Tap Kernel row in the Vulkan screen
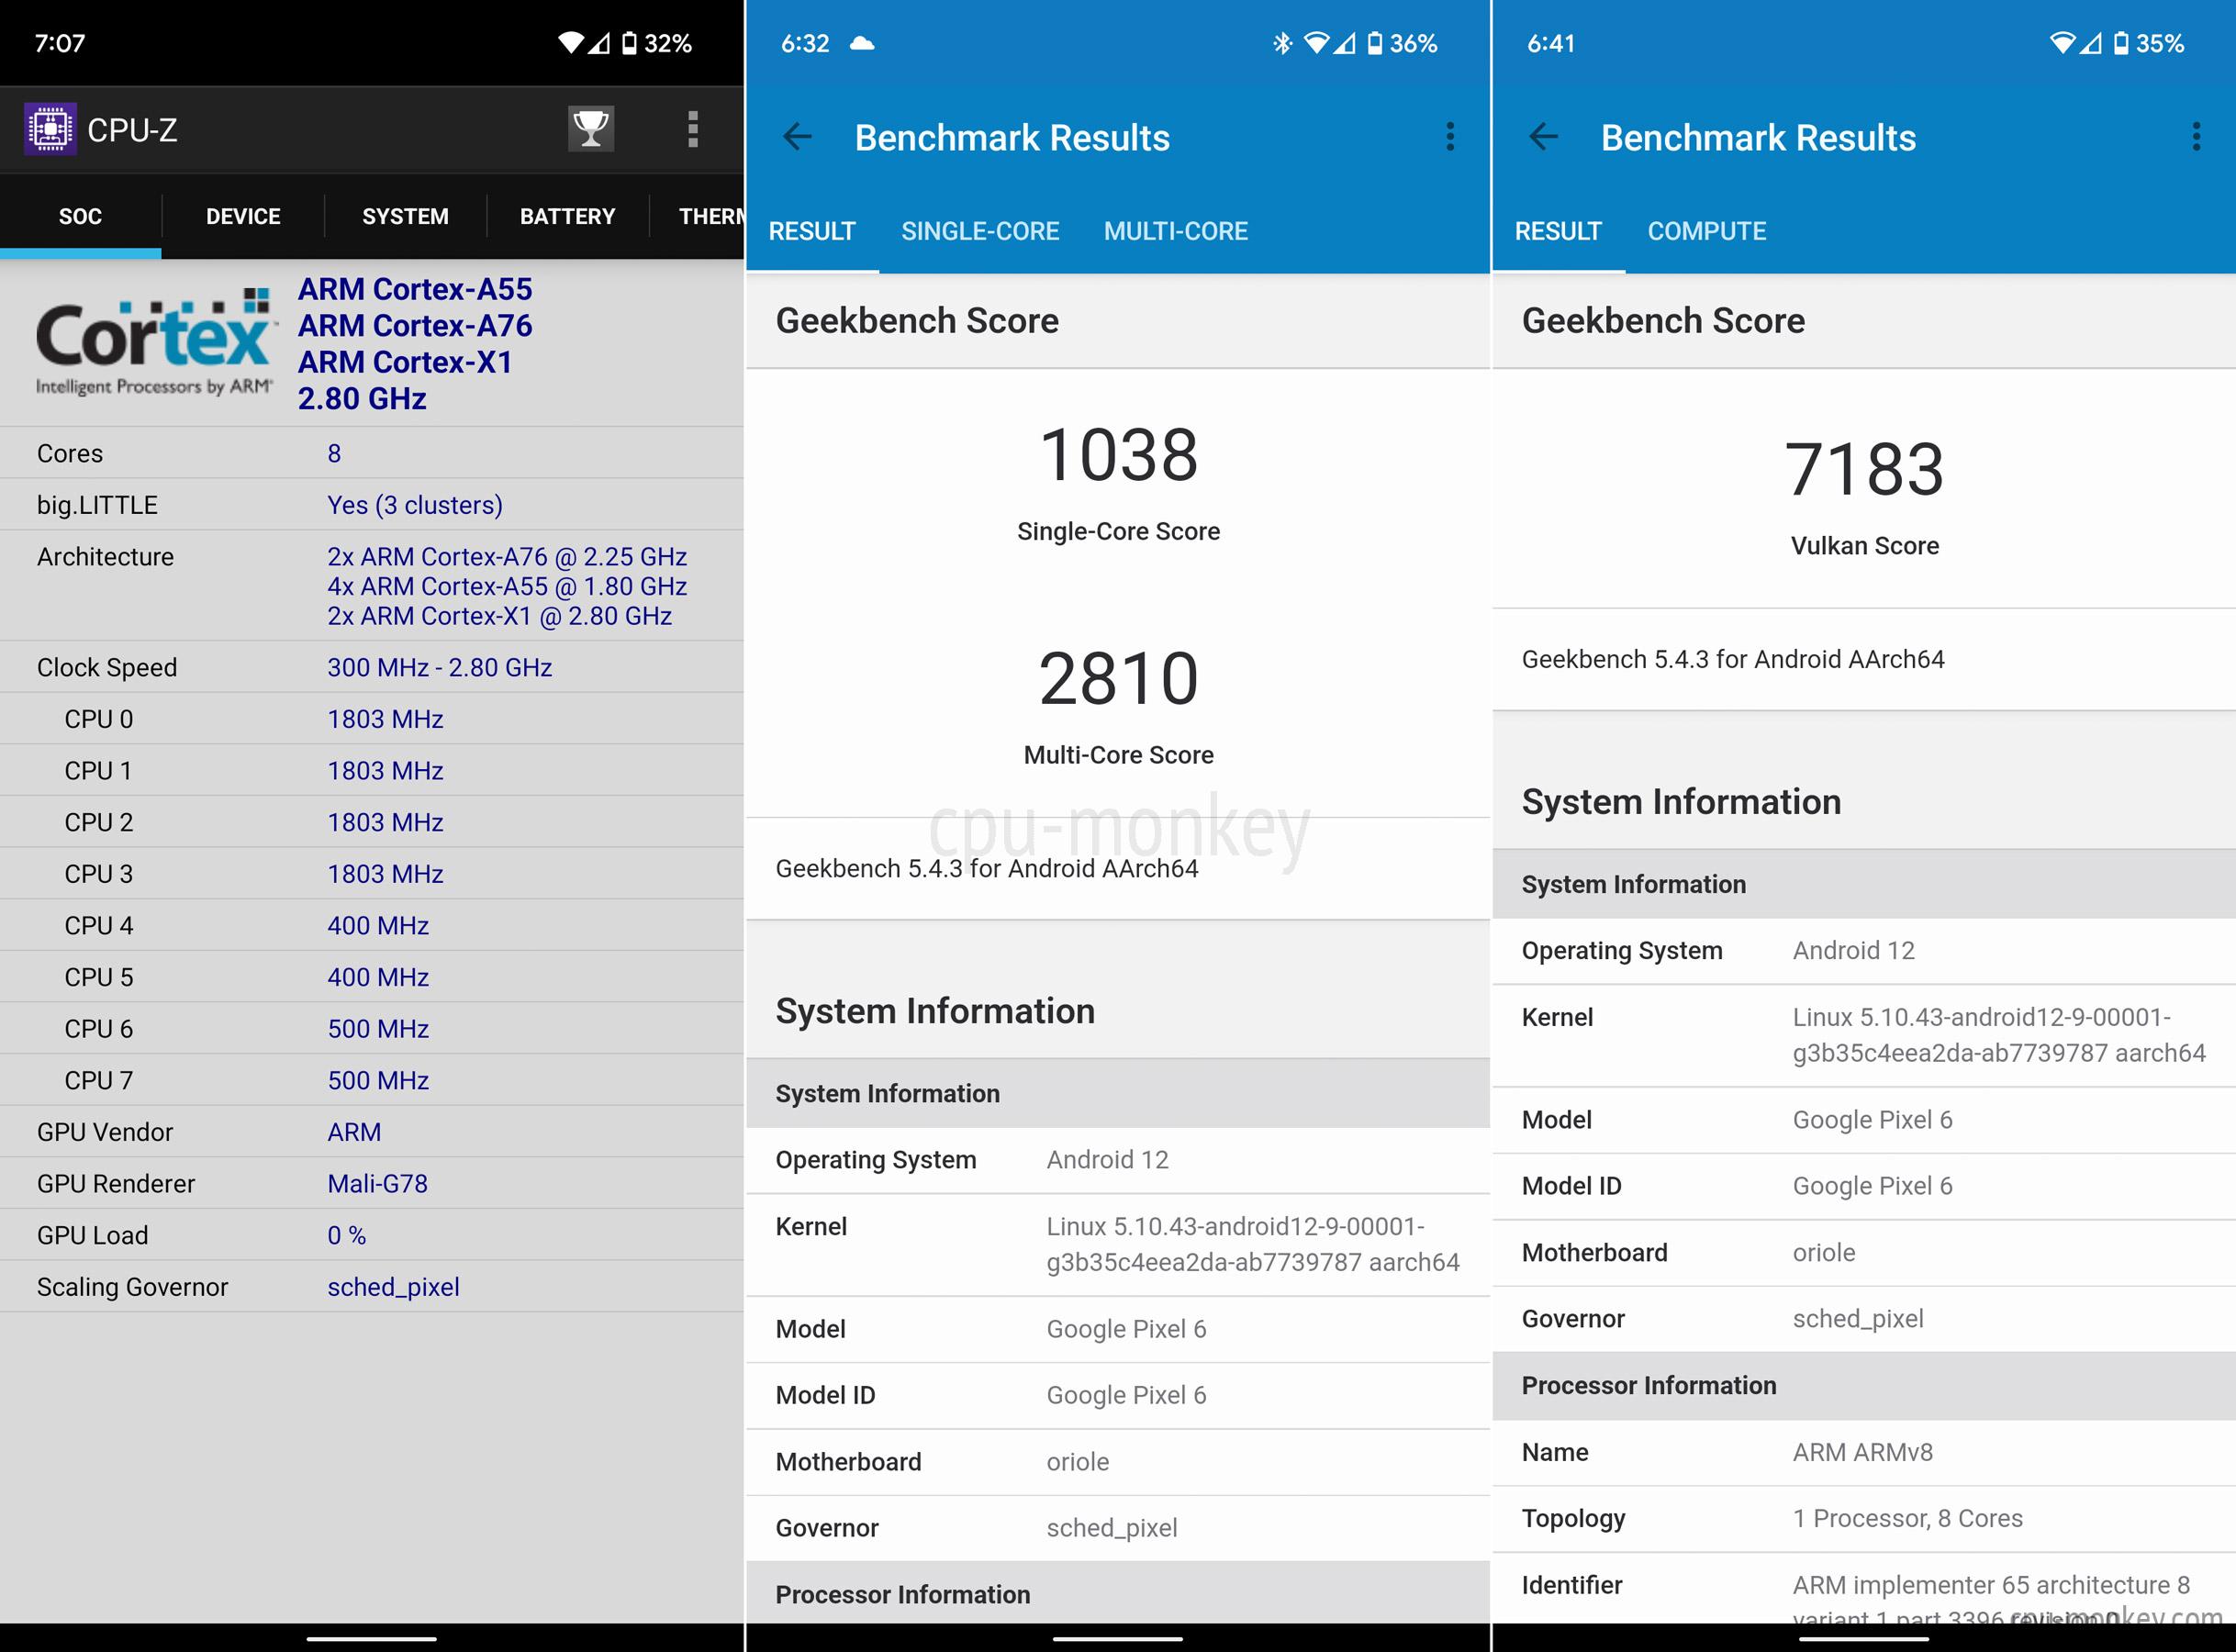The width and height of the screenshot is (2236, 1652). [1864, 1035]
